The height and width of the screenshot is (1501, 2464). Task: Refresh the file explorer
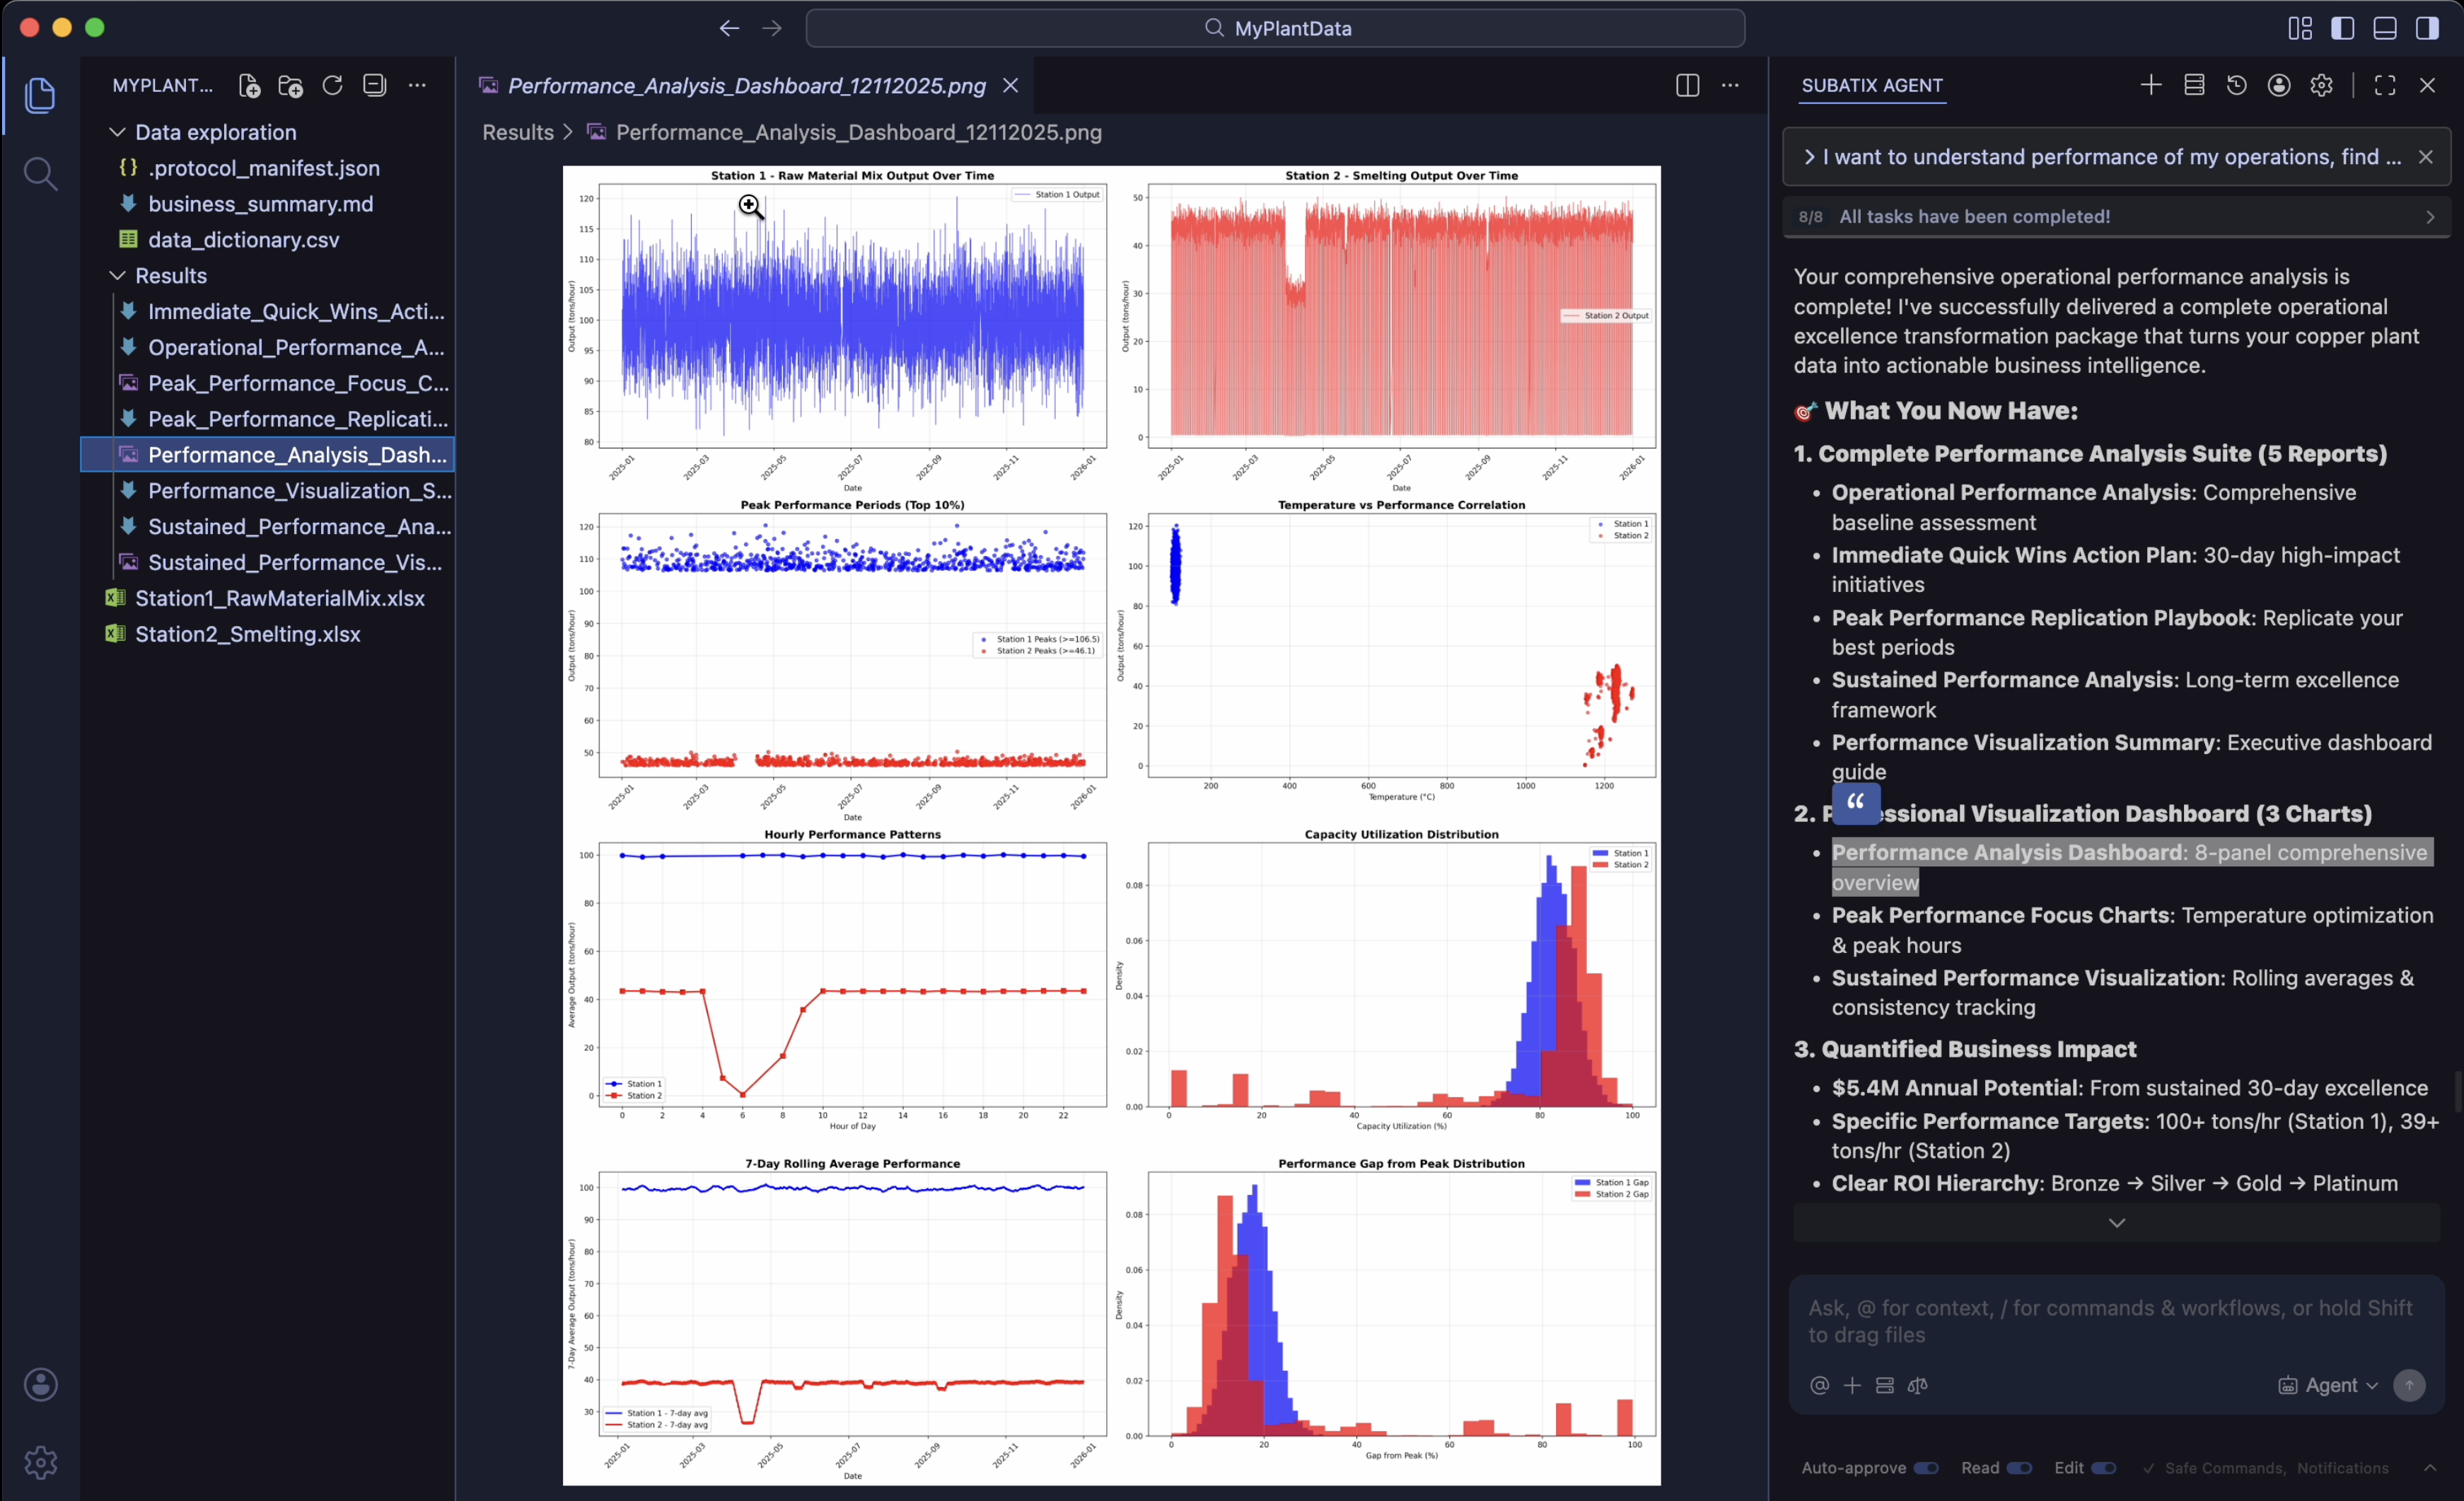point(333,85)
